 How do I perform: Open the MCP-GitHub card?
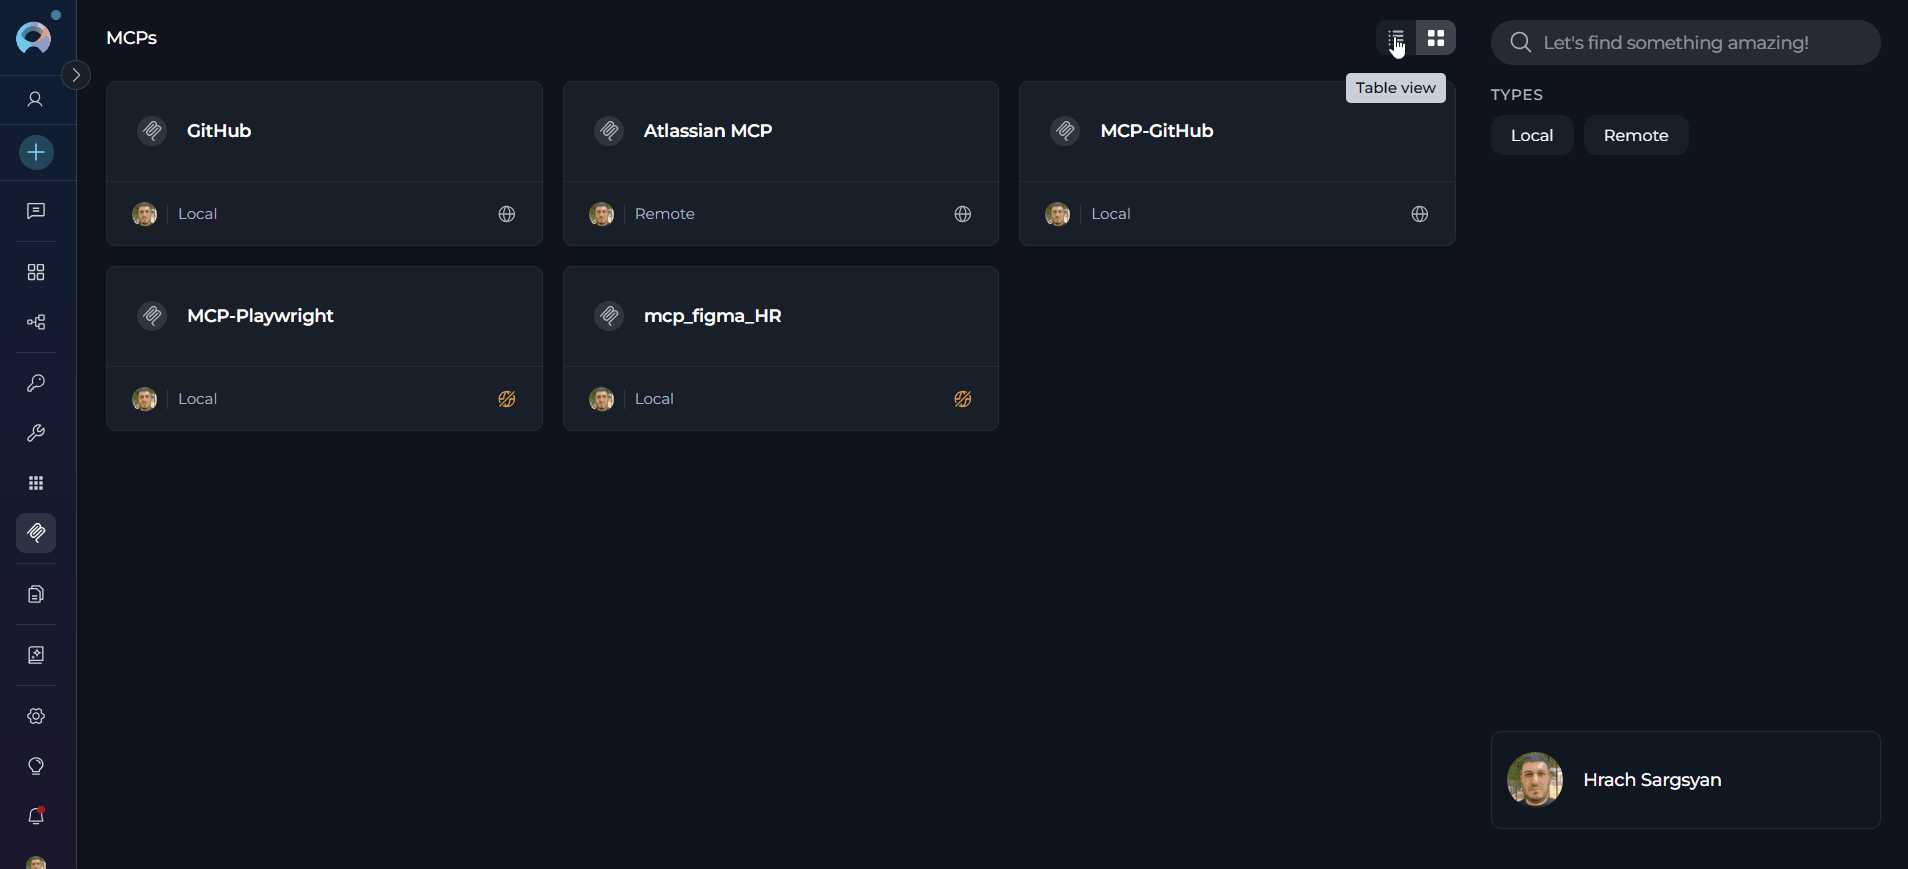[x=1237, y=163]
